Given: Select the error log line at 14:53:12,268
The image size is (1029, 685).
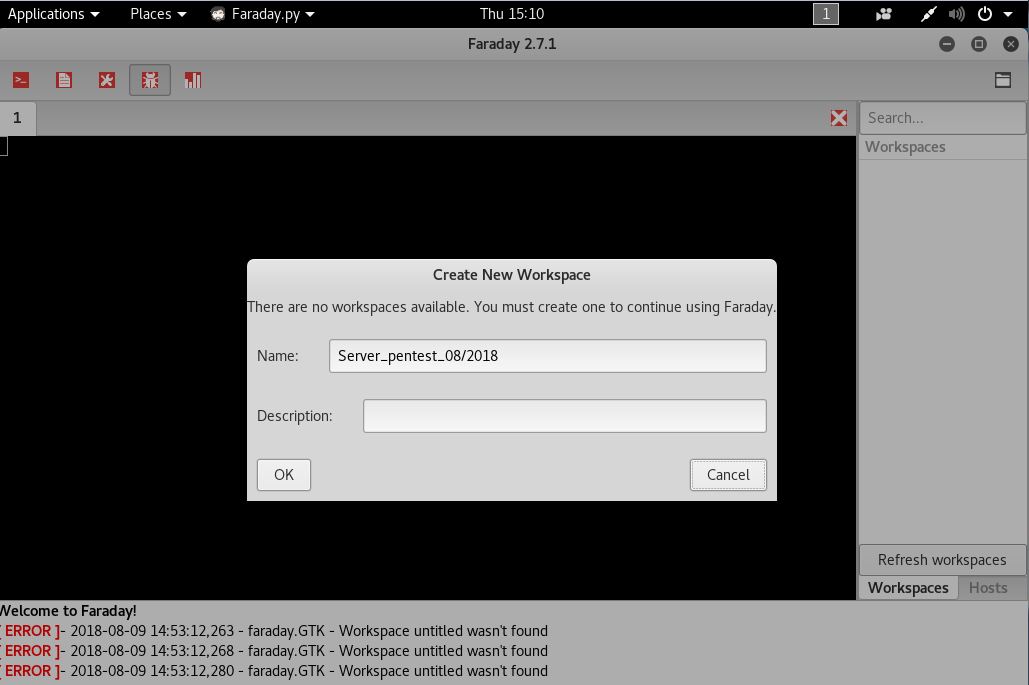Looking at the screenshot, I should pyautogui.click(x=274, y=651).
